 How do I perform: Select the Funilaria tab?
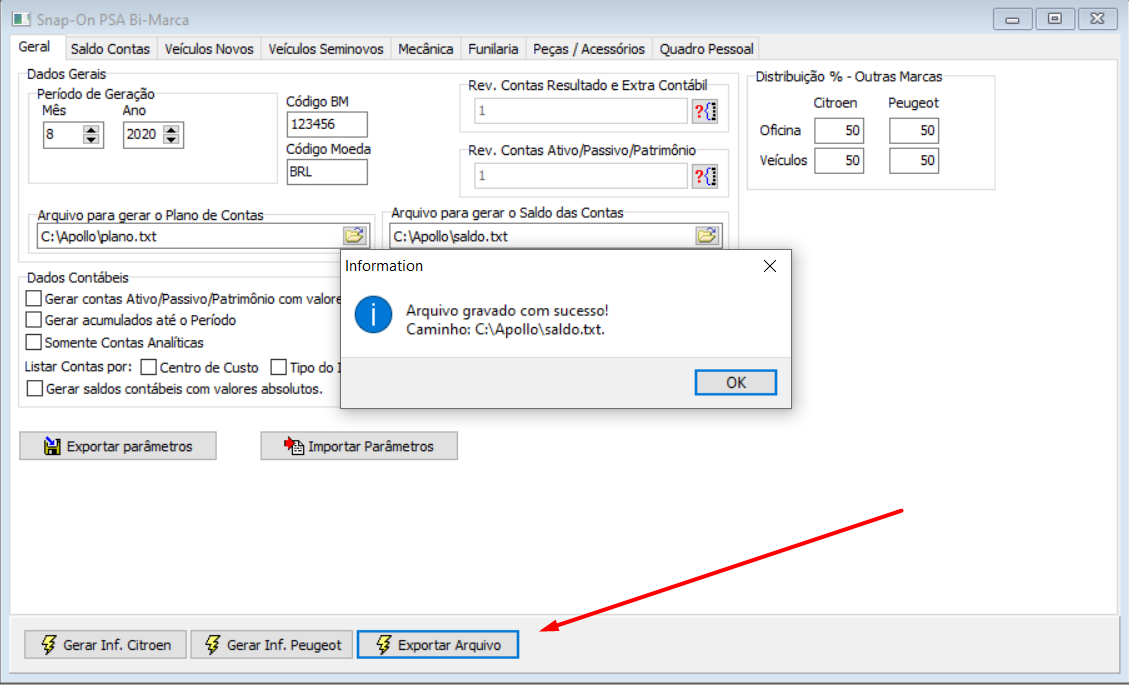click(493, 49)
